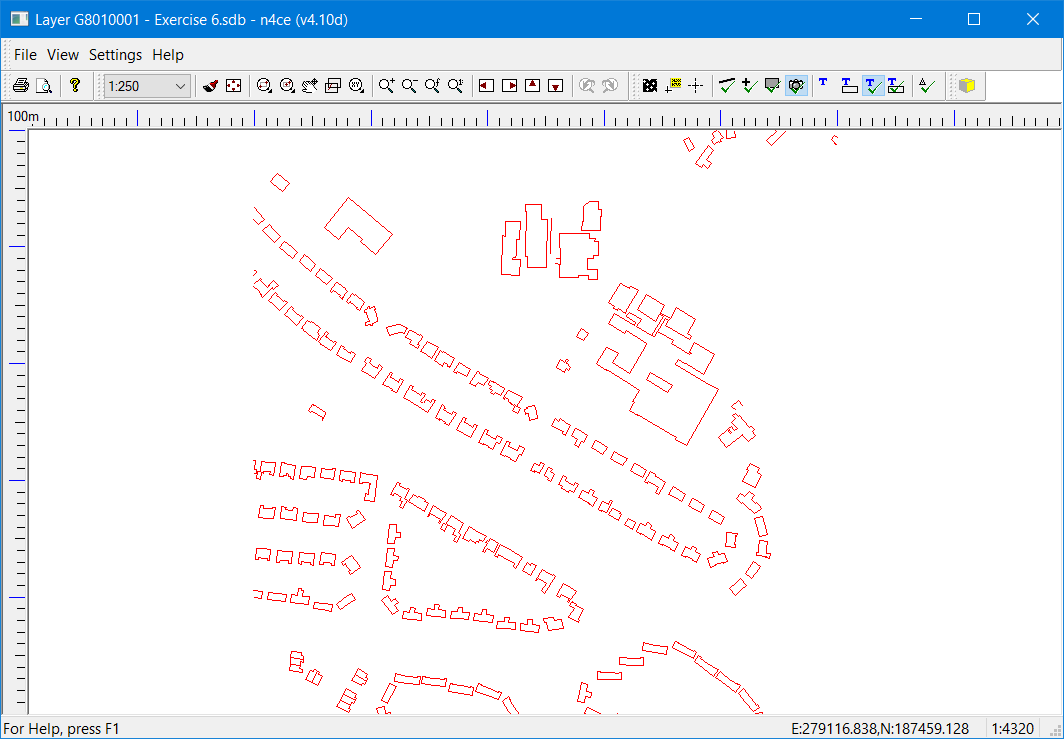The image size is (1064, 739).
Task: Click the 100m label on the ruler
Action: (x=22, y=117)
